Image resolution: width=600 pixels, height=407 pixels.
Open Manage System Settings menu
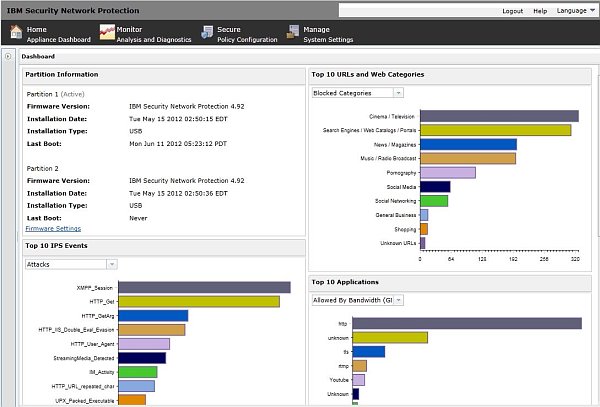328,34
